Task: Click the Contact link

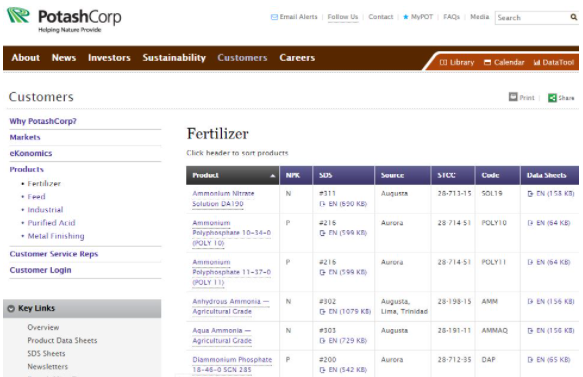Action: tap(381, 17)
